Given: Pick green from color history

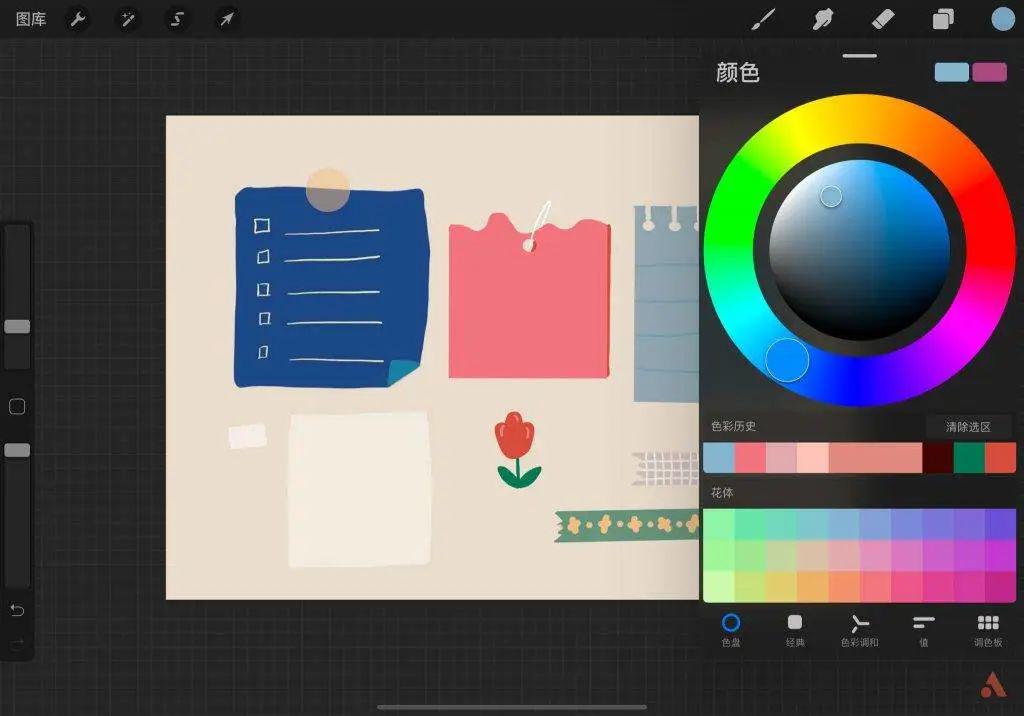Looking at the screenshot, I should pos(968,458).
